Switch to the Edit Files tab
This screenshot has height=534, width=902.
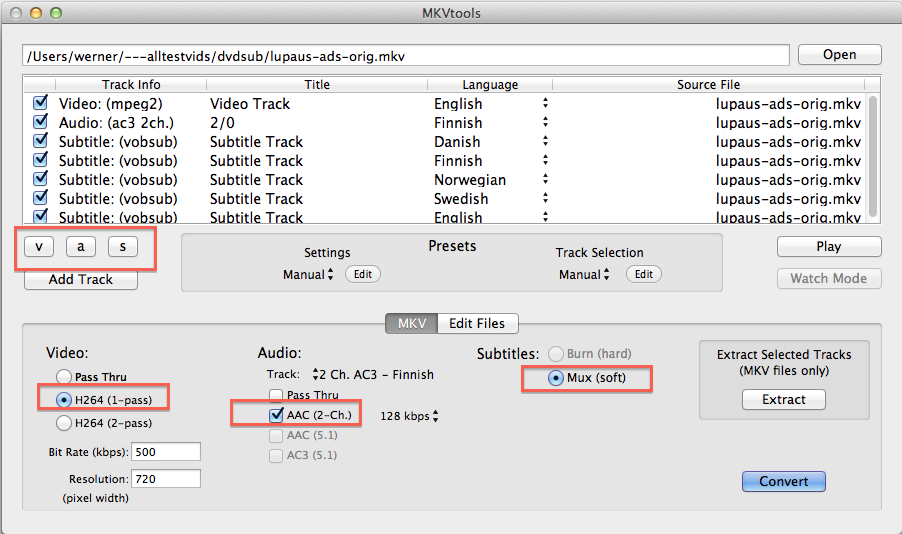click(x=477, y=323)
